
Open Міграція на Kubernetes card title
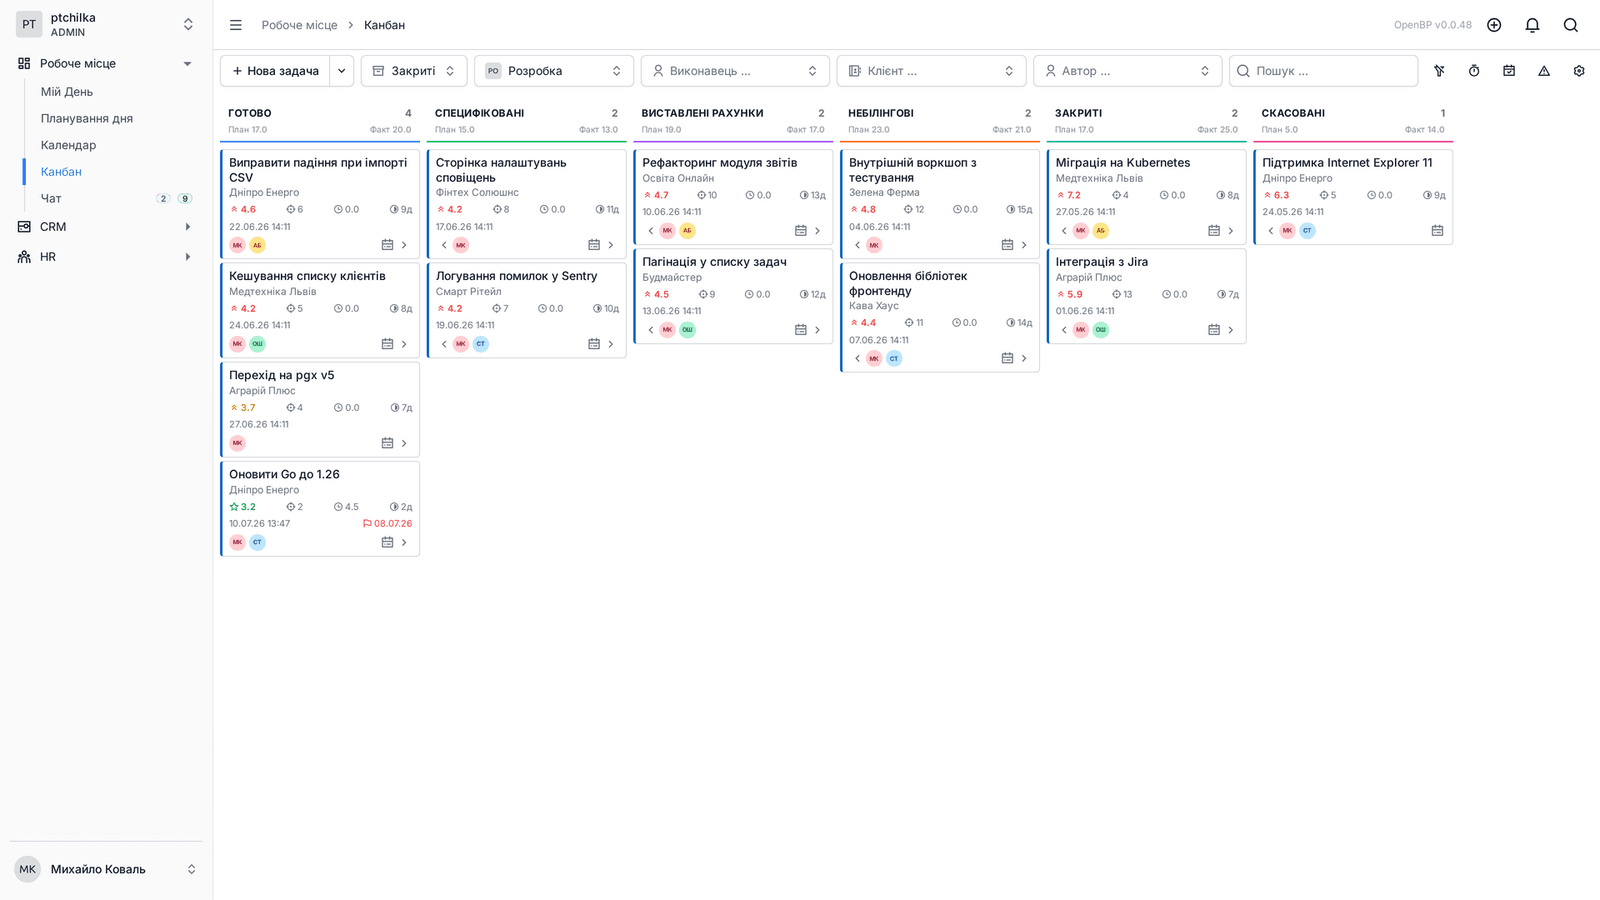pos(1123,163)
